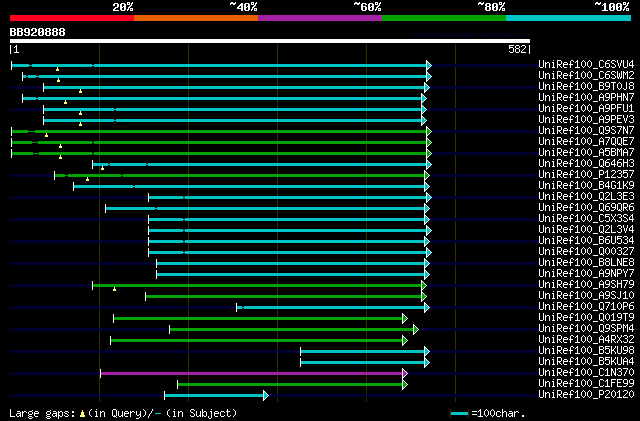
Task: Select the UniRef100_B4G1K9 label
Action: click(586, 186)
